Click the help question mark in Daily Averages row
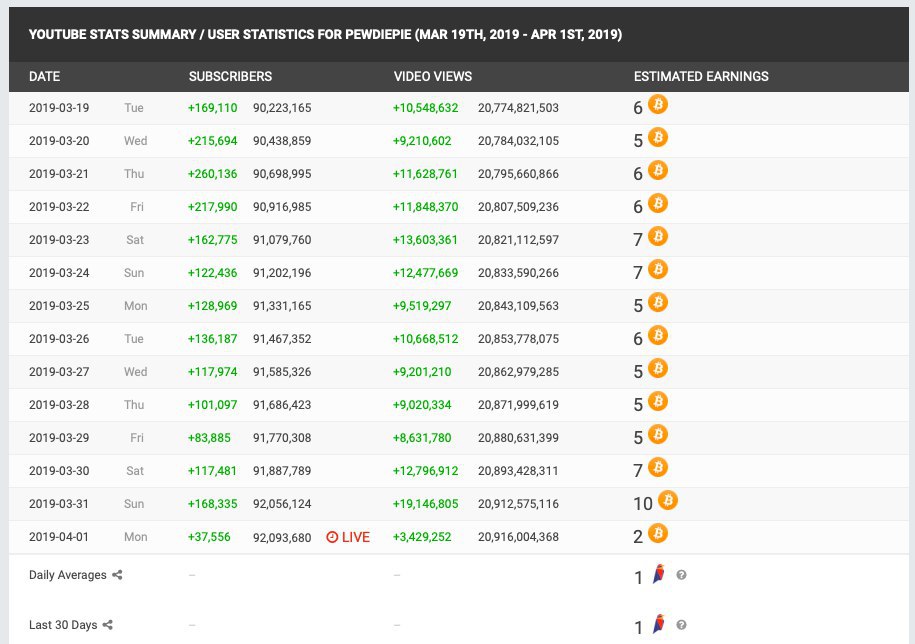915x644 pixels. pyautogui.click(x=681, y=575)
